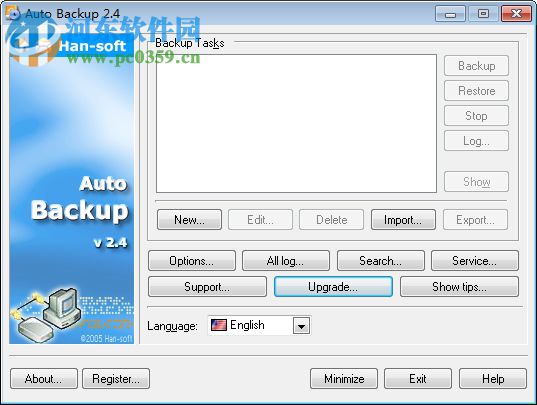Close the Auto Backup window

pos(516,14)
